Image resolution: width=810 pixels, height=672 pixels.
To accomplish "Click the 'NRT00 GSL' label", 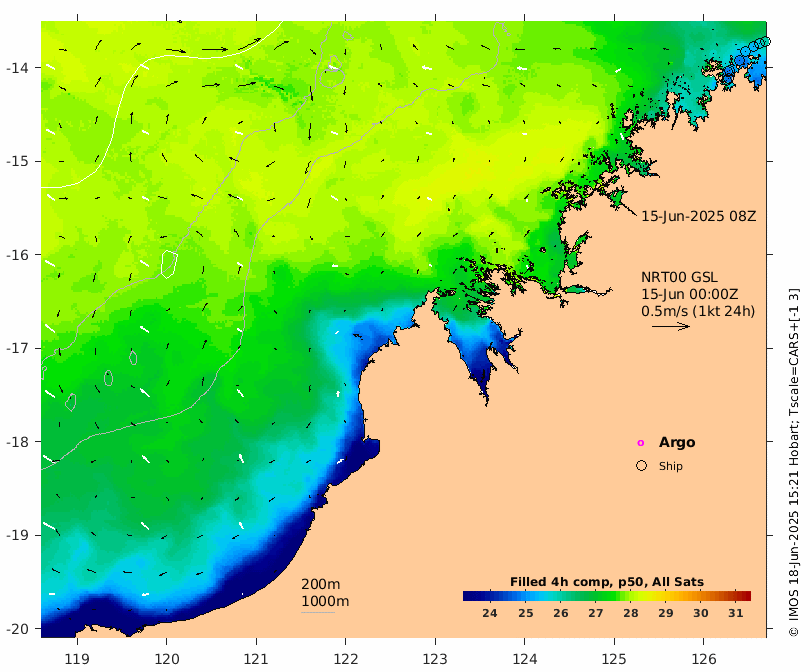I will point(679,277).
